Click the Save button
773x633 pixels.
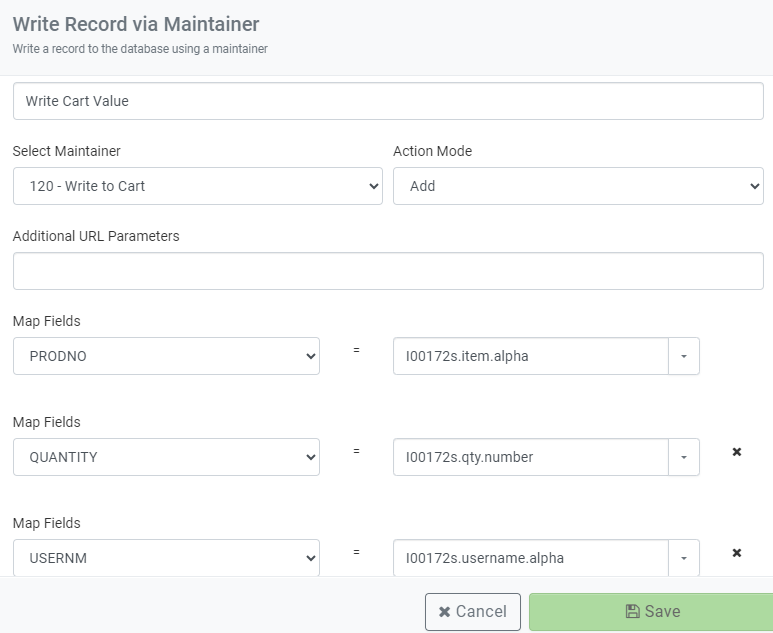pyautogui.click(x=651, y=612)
